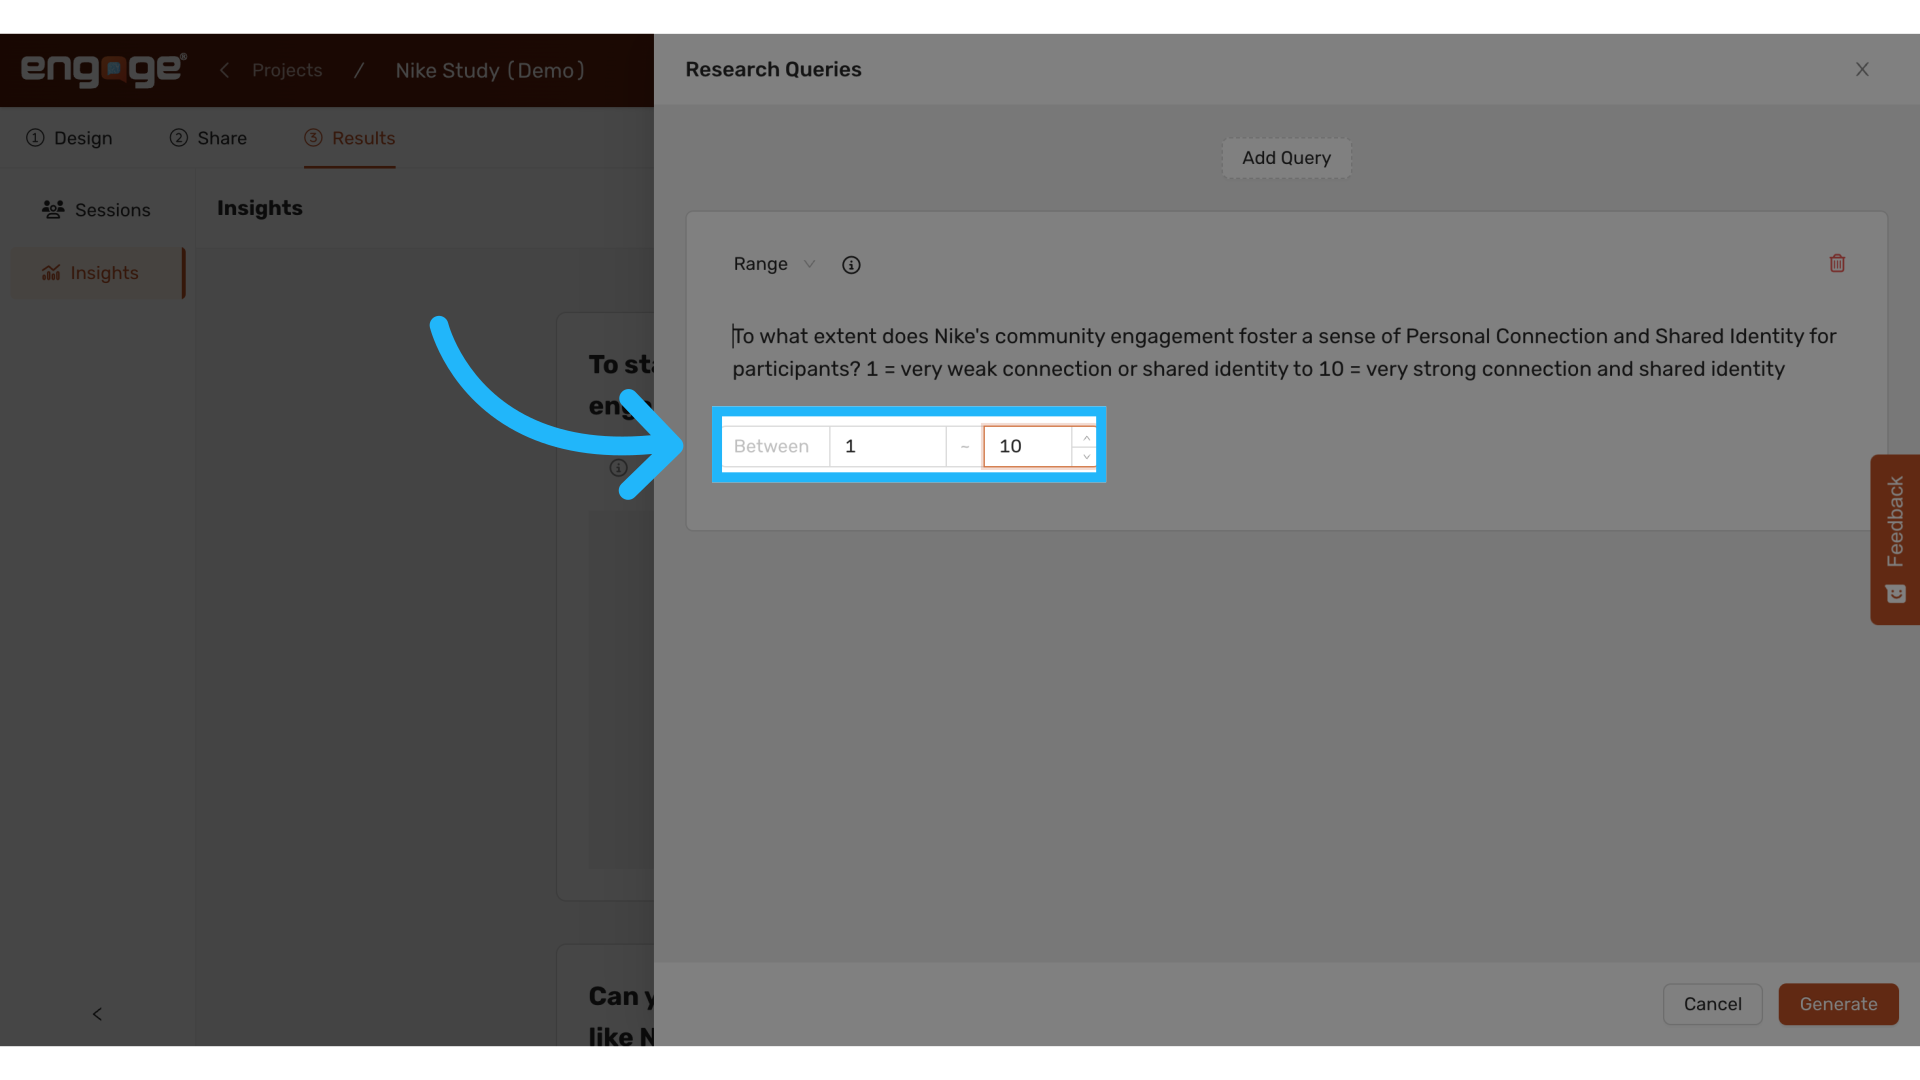
Task: Go back using the Projects chevron arrow
Action: point(225,70)
